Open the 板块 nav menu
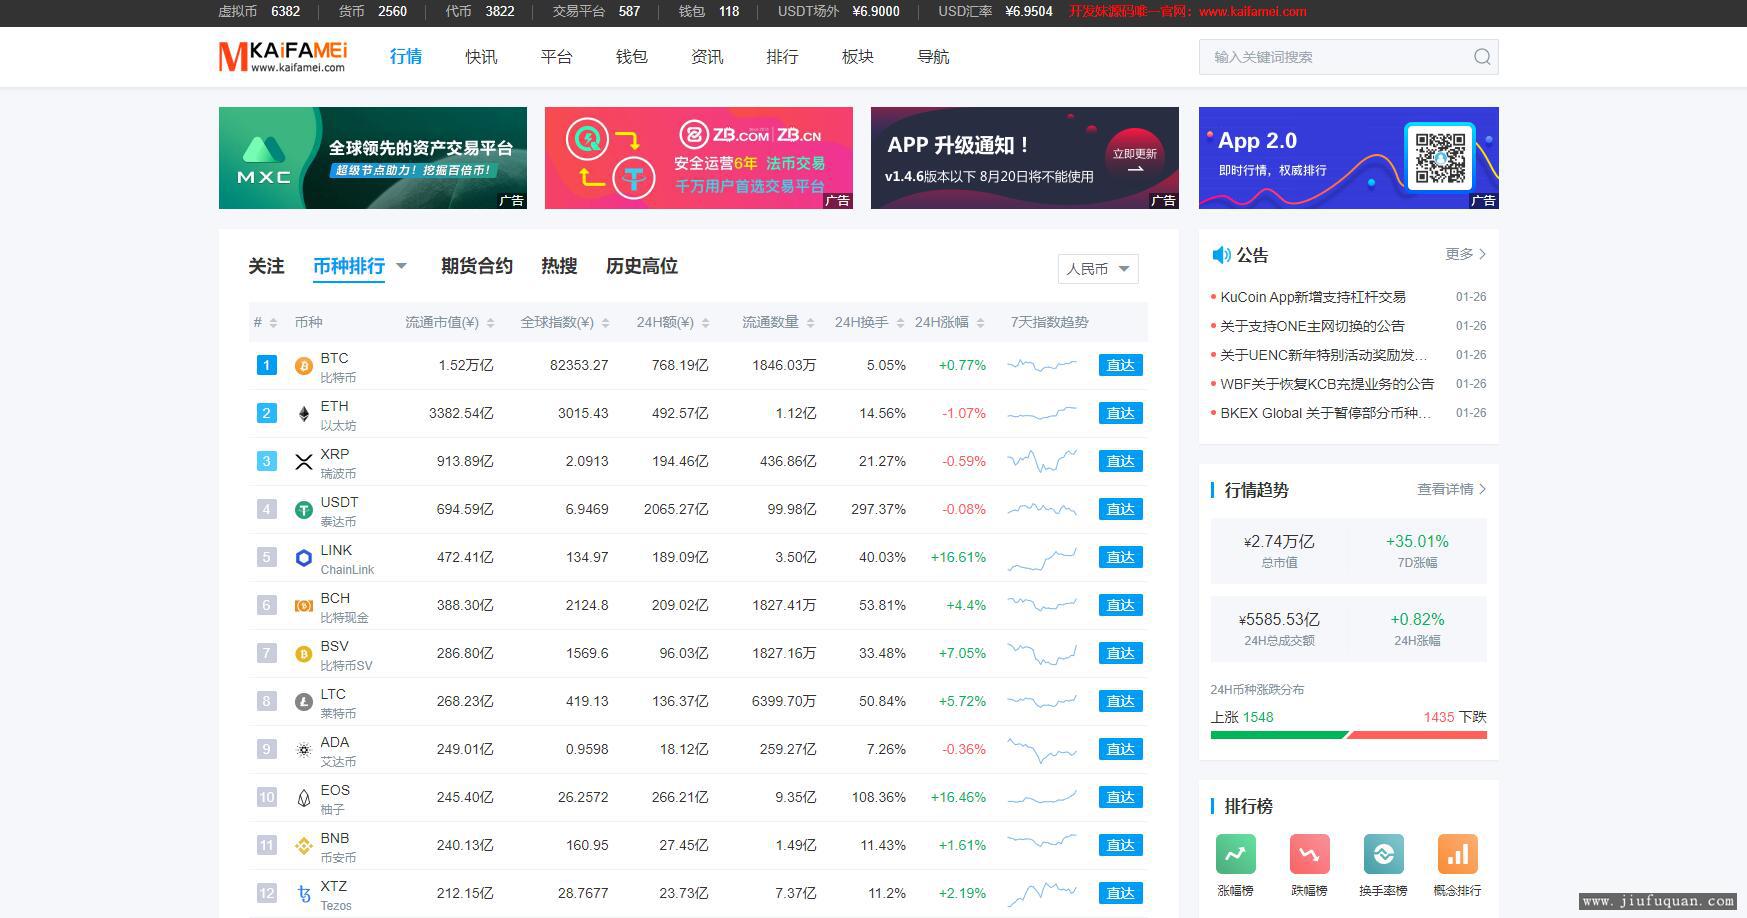Viewport: 1747px width, 918px height. click(858, 57)
